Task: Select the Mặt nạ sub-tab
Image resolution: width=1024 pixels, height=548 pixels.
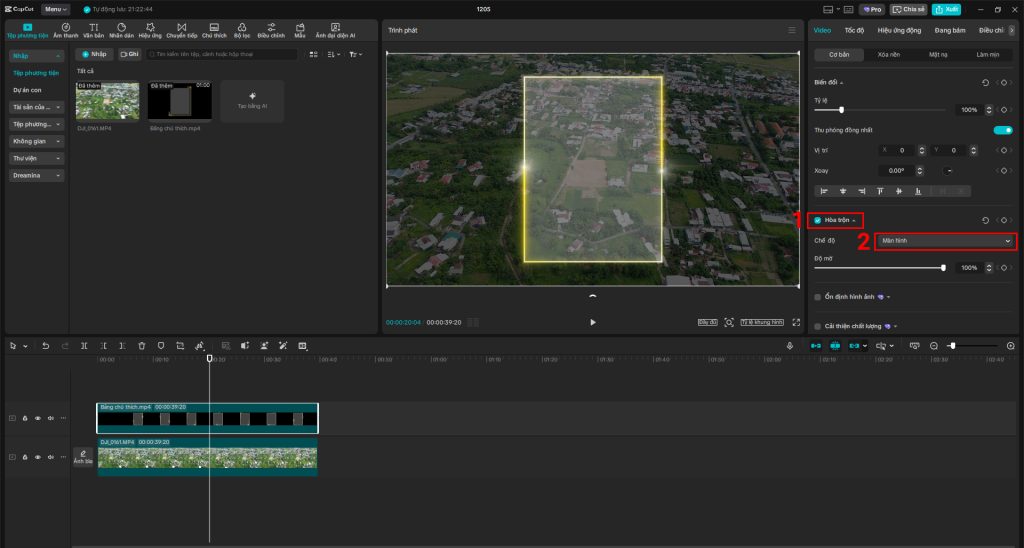Action: pyautogui.click(x=938, y=55)
